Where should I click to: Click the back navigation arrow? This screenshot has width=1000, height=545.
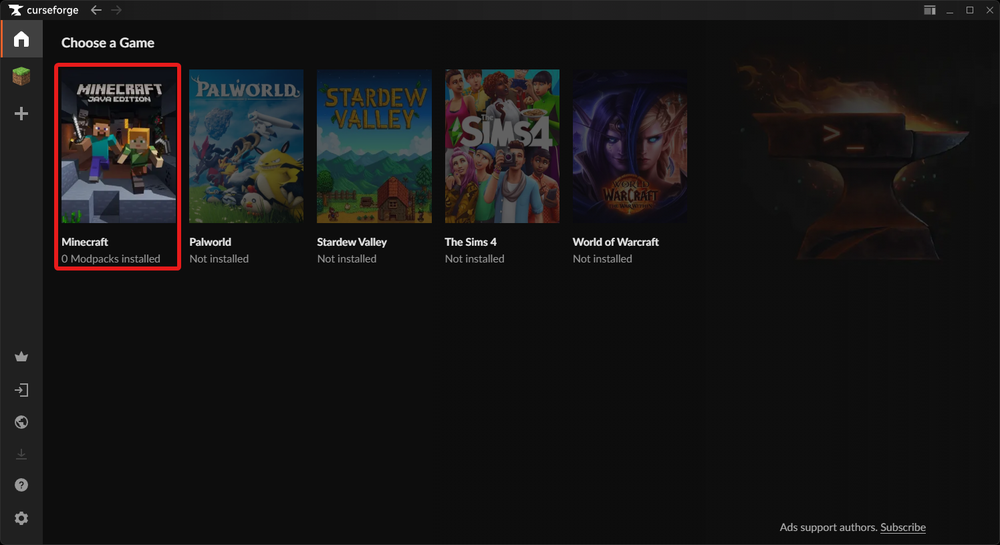click(x=96, y=10)
